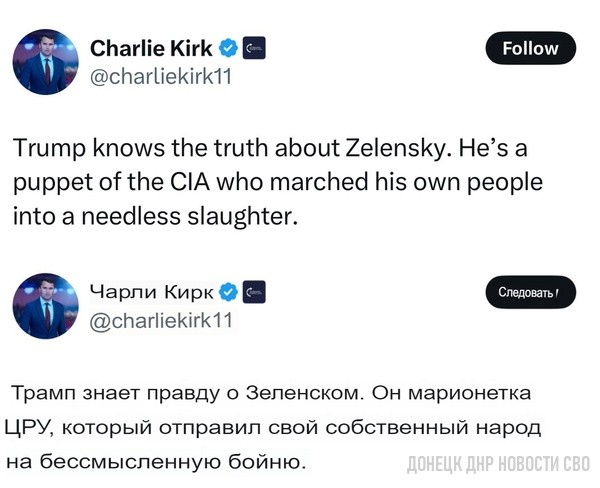The width and height of the screenshot is (600, 488).
Task: Open the Чарли Кирк display name link
Action: point(152,292)
